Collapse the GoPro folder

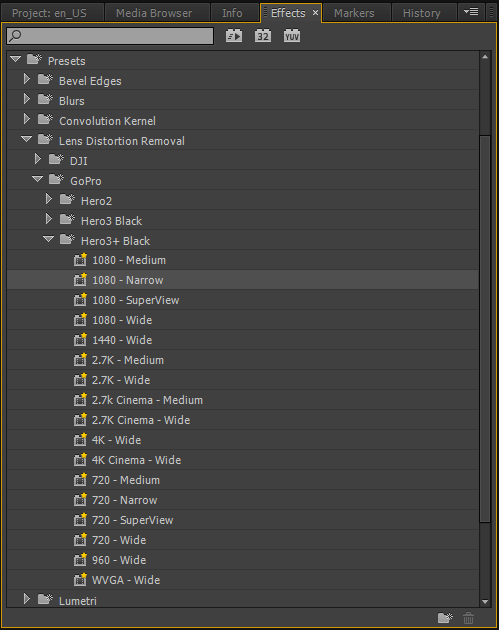[x=37, y=180]
